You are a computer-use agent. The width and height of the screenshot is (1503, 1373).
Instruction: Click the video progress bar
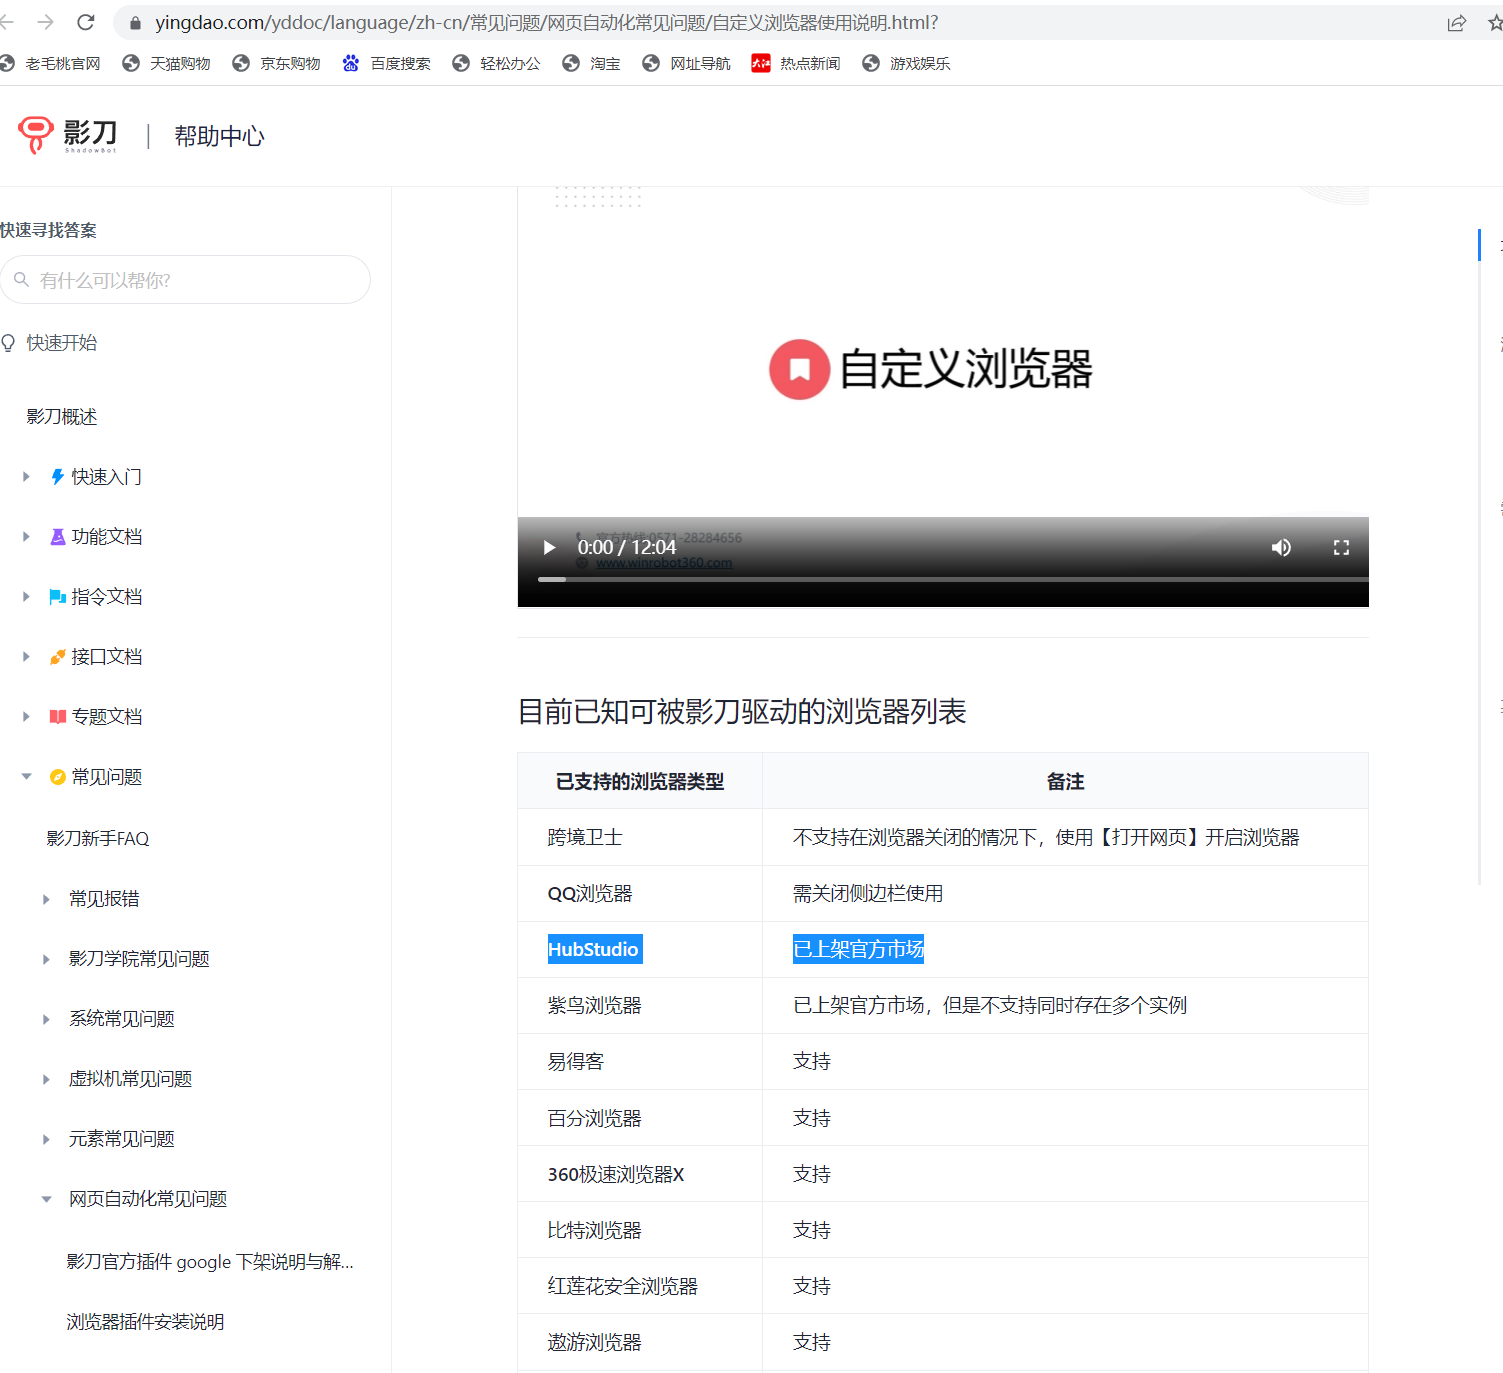pyautogui.click(x=943, y=579)
